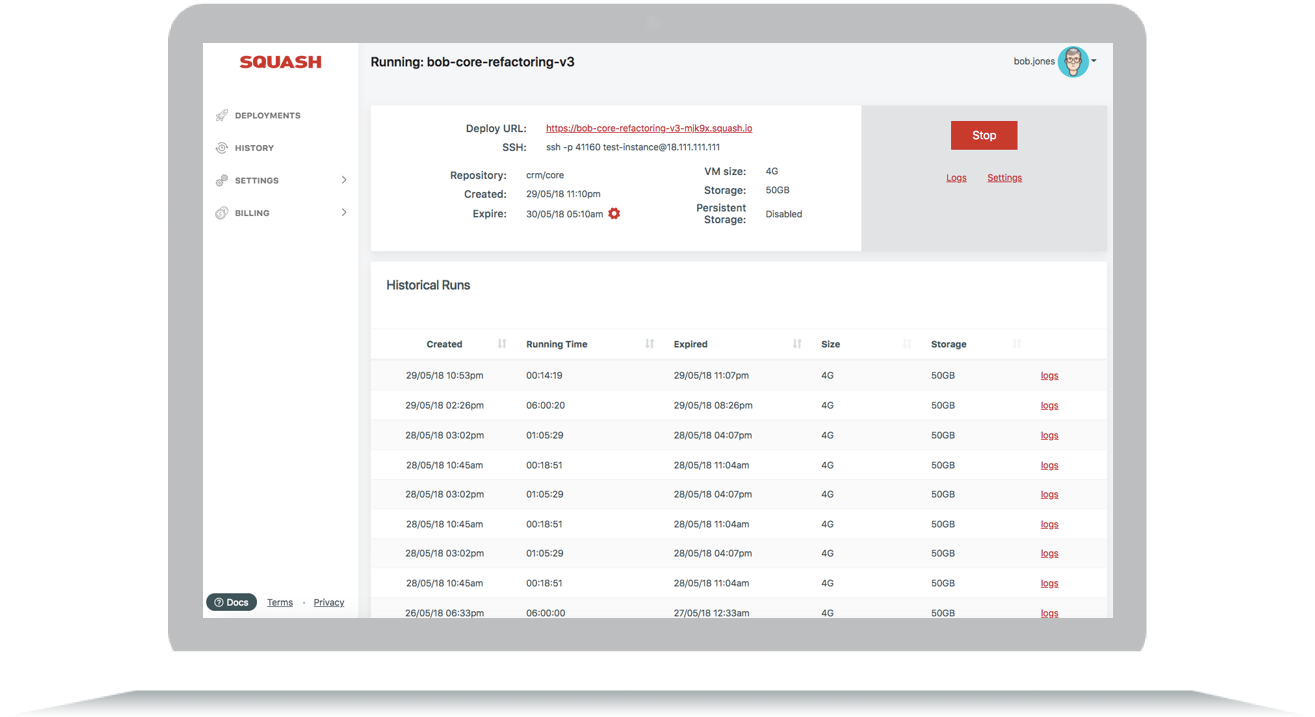Sort table by the Created column arrows

502,344
